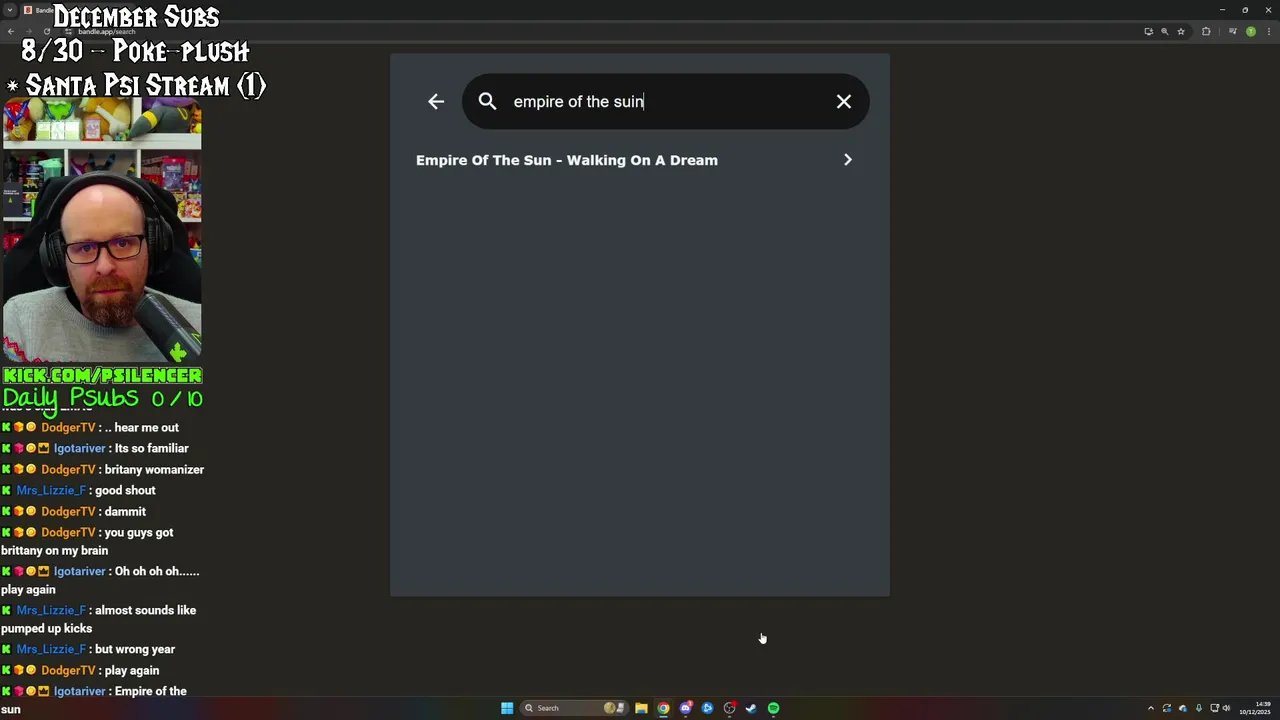This screenshot has height=720, width=1280.
Task: Click the KICK.COM/PSILENCER banner text
Action: click(102, 375)
